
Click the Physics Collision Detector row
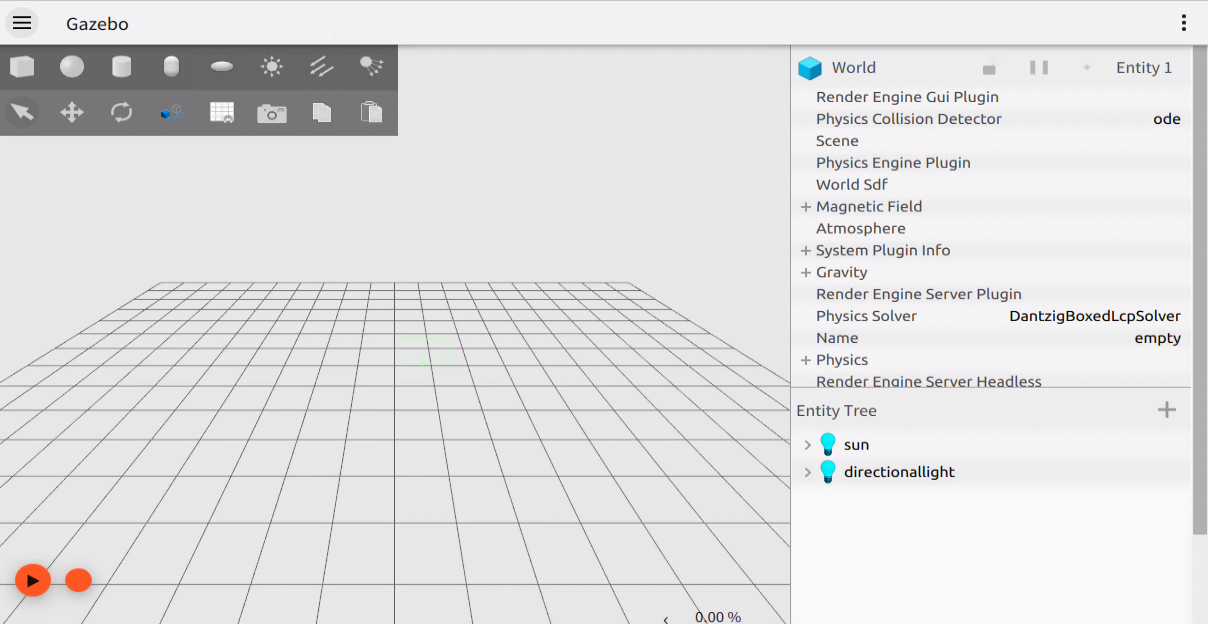[x=991, y=119]
